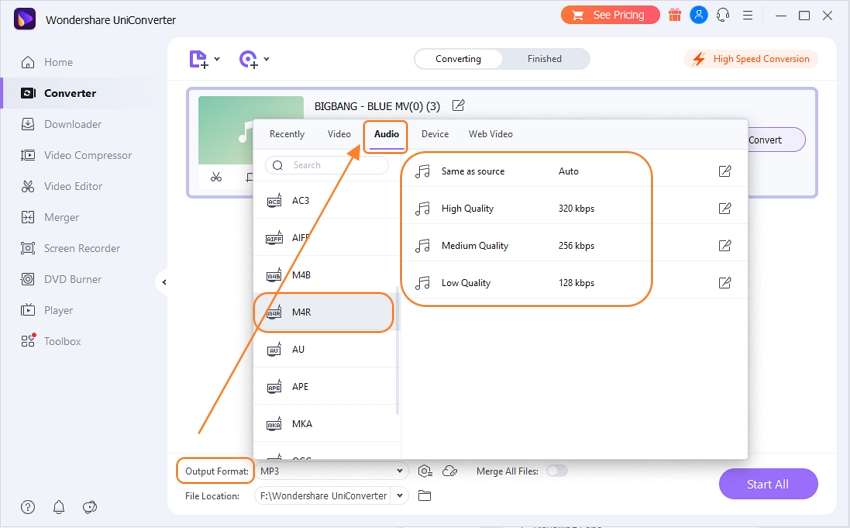Edit the Low Quality preset settings

725,282
